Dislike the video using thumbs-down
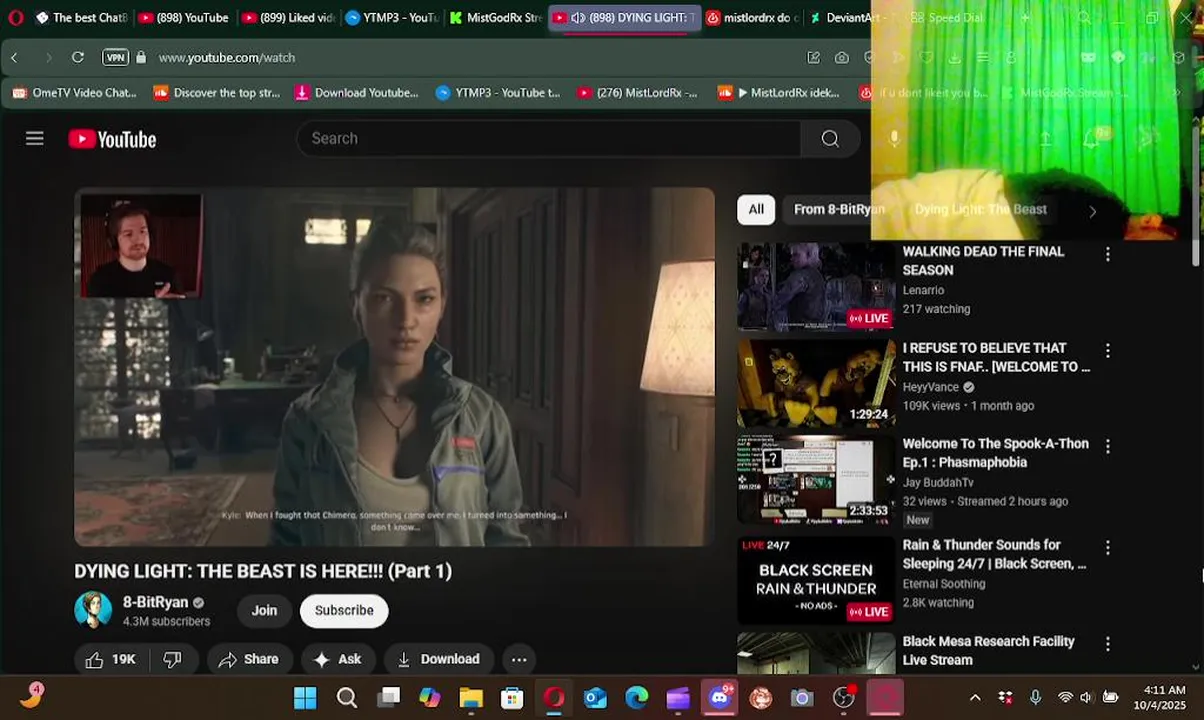The image size is (1204, 720). pos(172,659)
